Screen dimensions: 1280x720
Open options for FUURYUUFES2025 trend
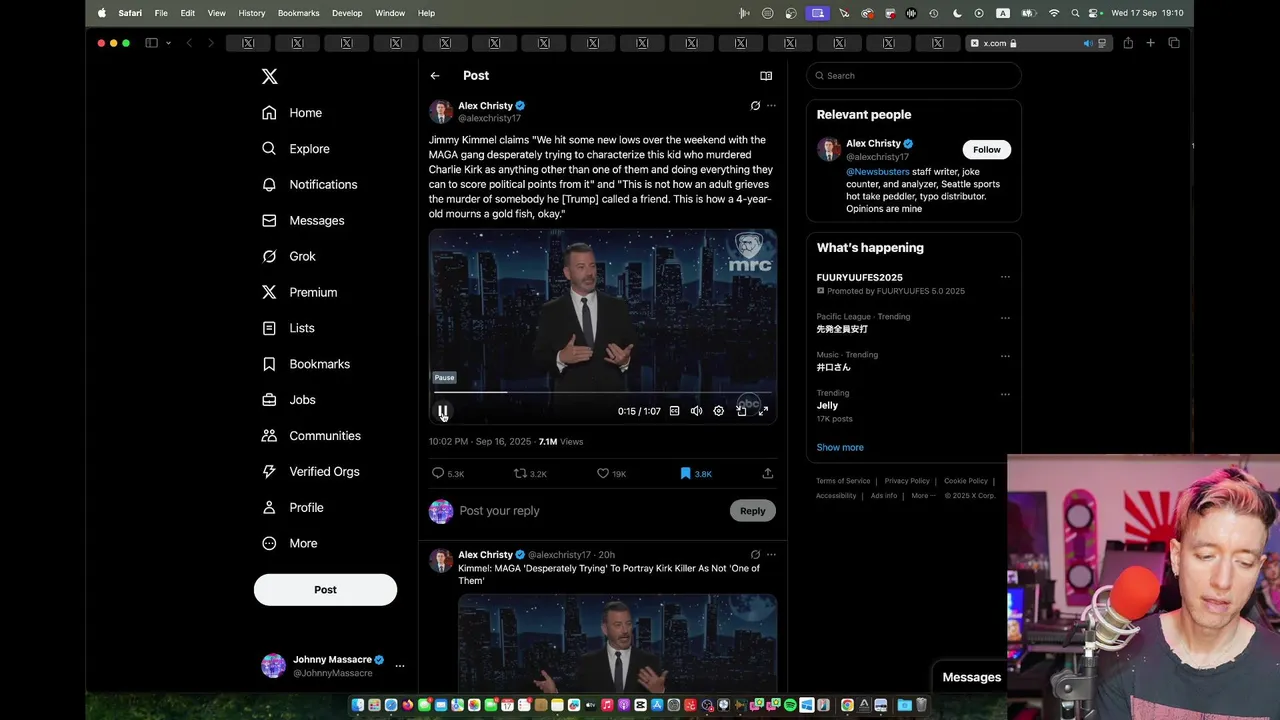(x=1005, y=278)
